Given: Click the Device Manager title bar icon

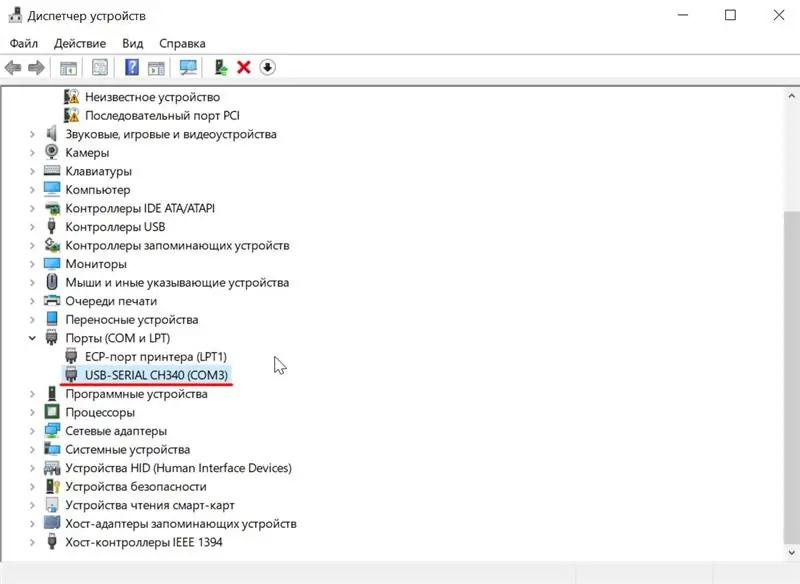Looking at the screenshot, I should click(x=15, y=15).
